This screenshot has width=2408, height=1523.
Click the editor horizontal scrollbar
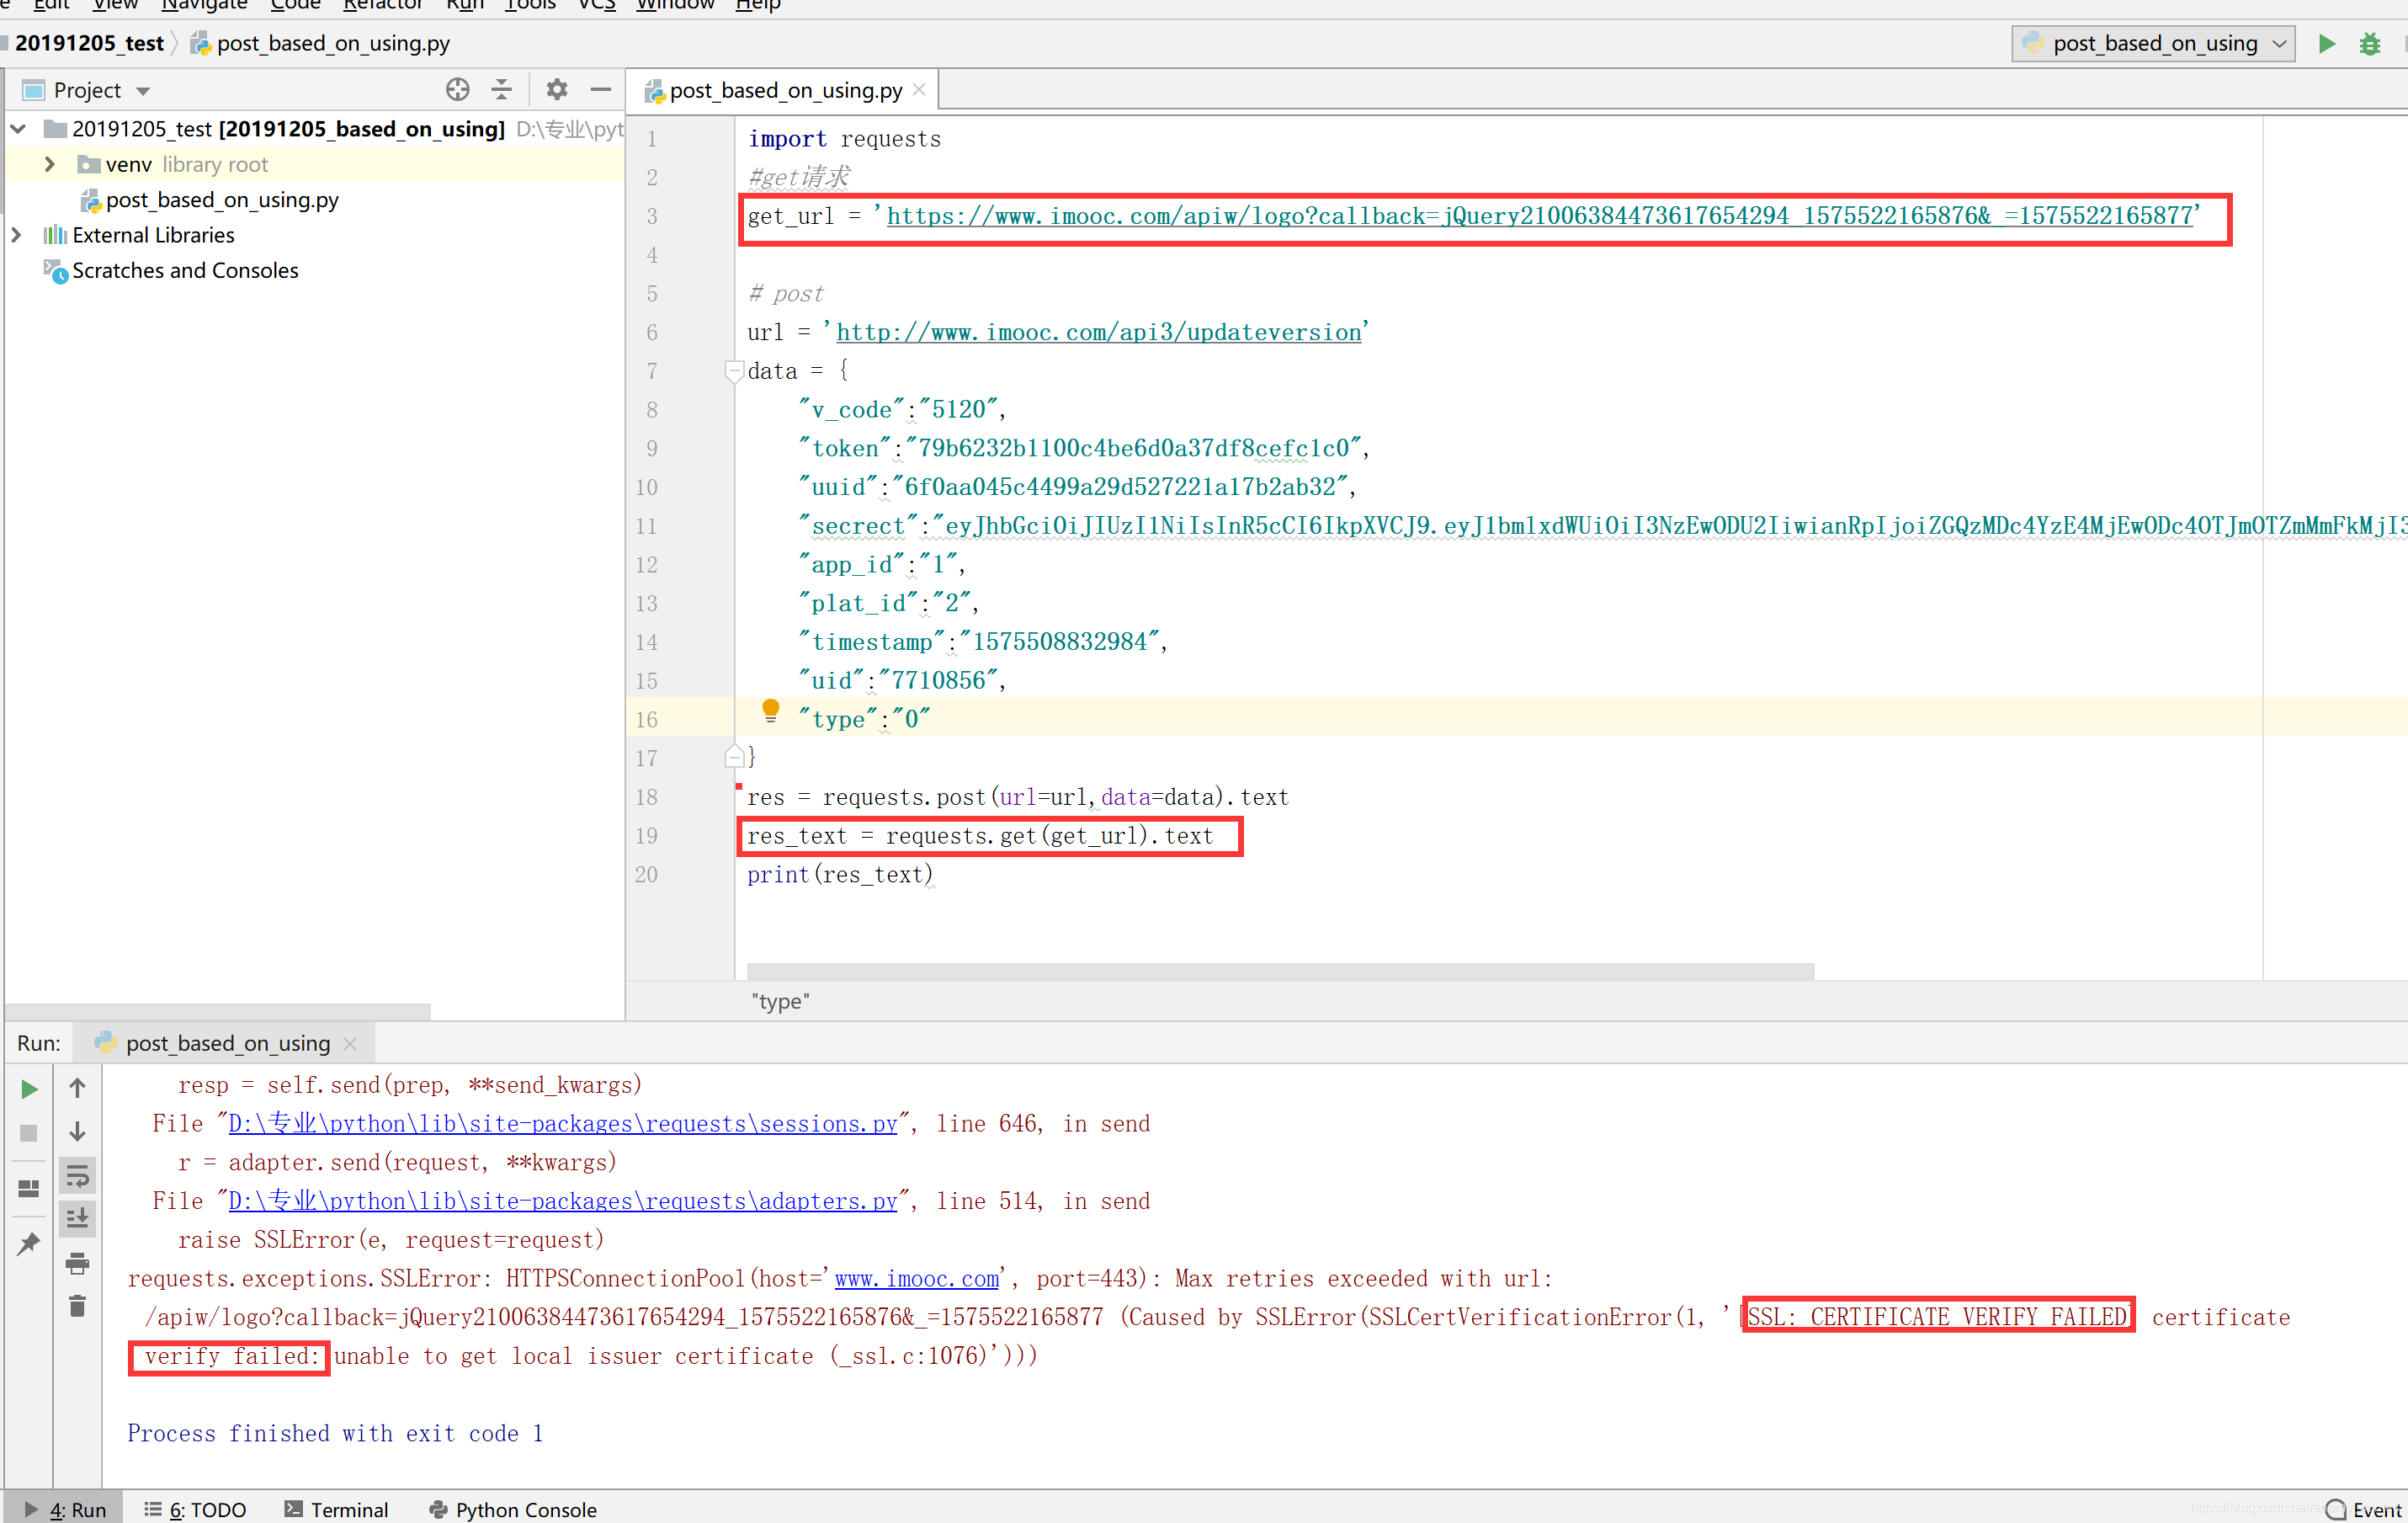[x=1279, y=971]
